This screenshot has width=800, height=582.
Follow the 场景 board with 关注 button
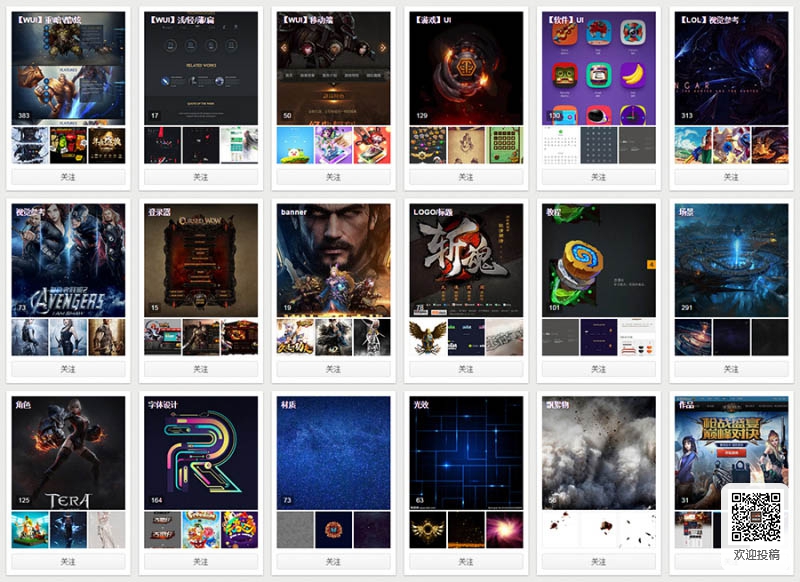click(731, 369)
